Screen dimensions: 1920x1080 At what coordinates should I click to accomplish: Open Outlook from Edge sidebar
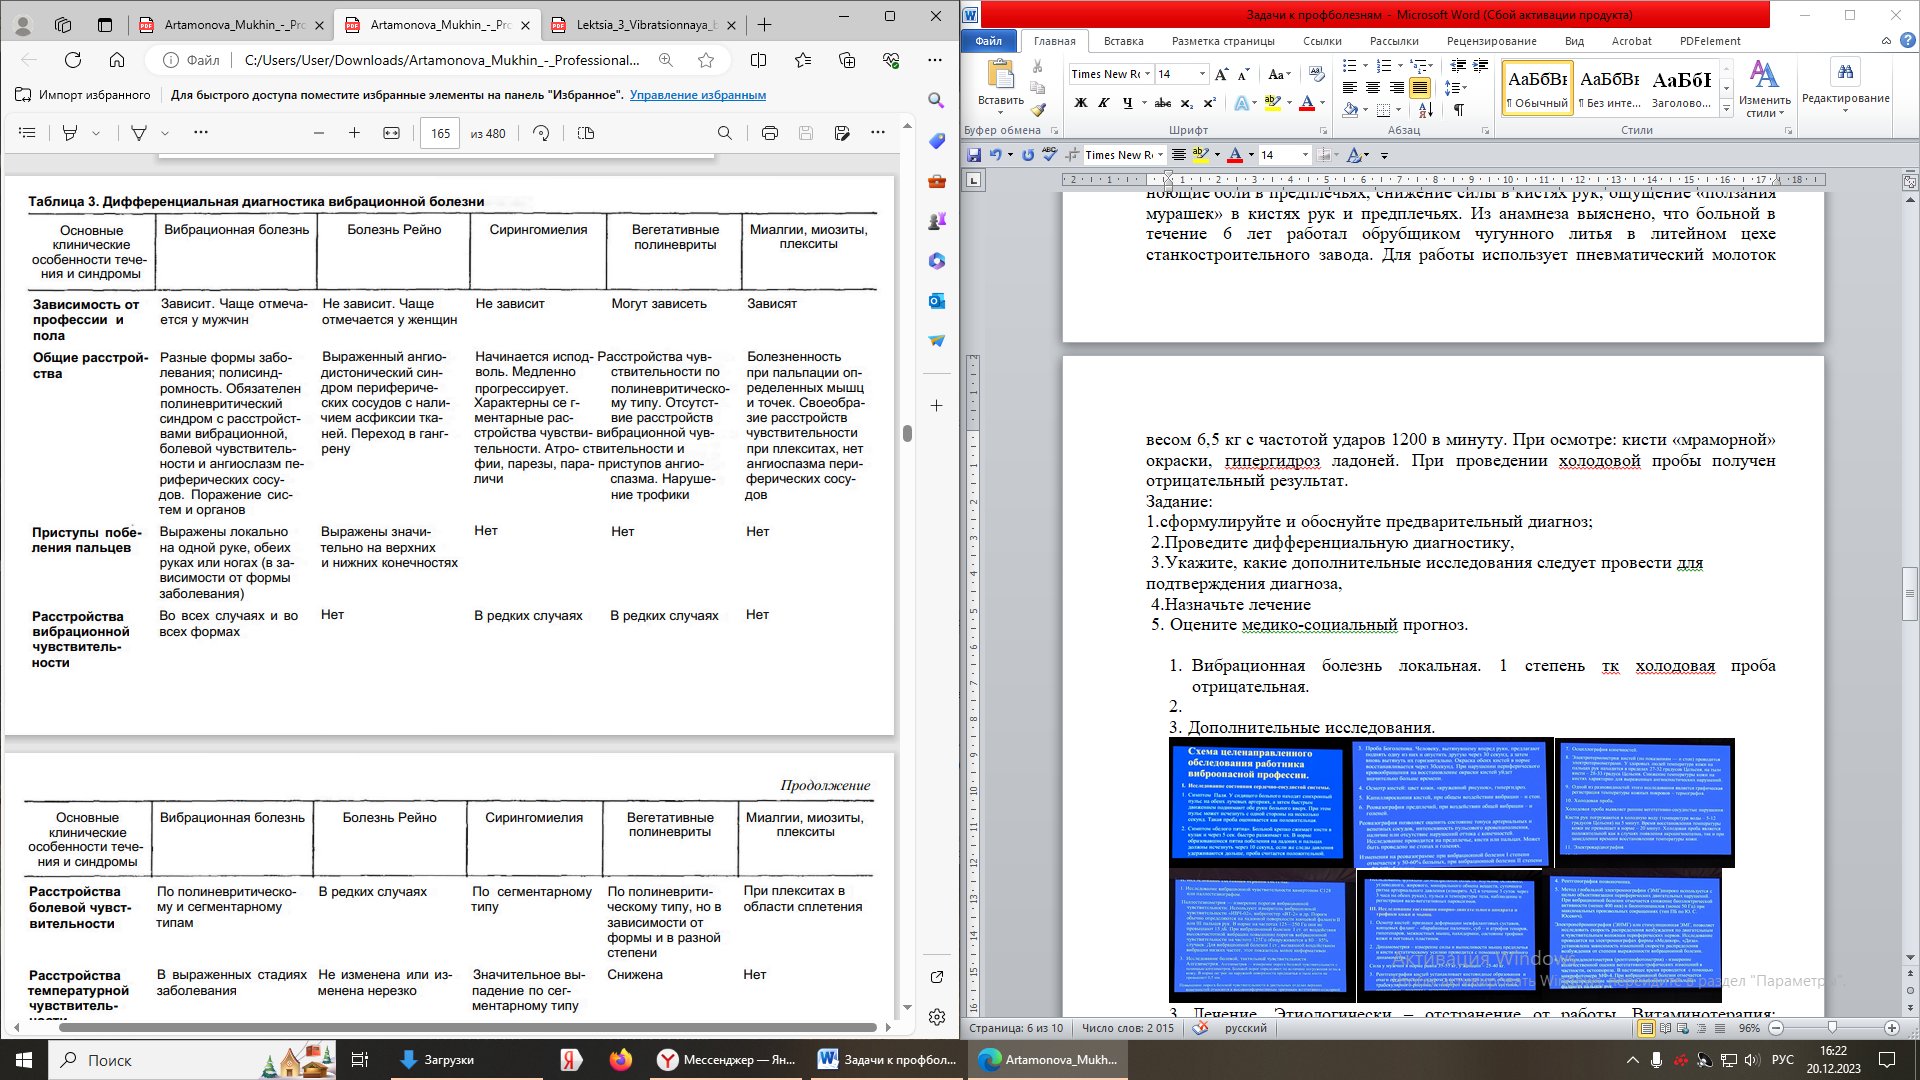click(x=936, y=301)
